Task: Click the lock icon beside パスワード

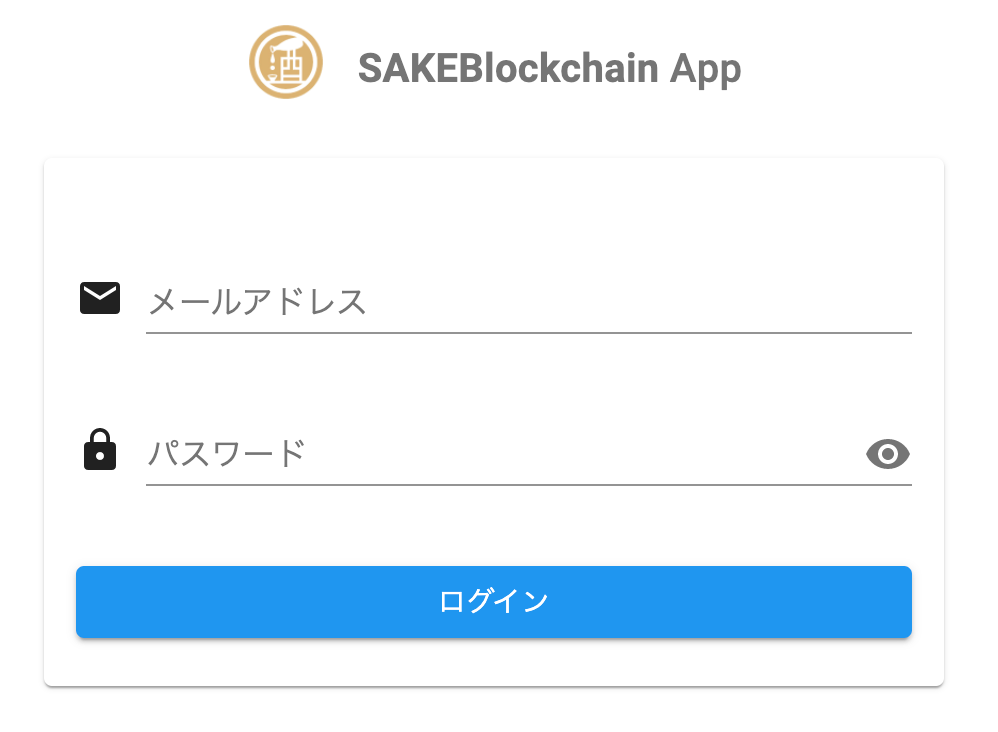Action: coord(100,450)
